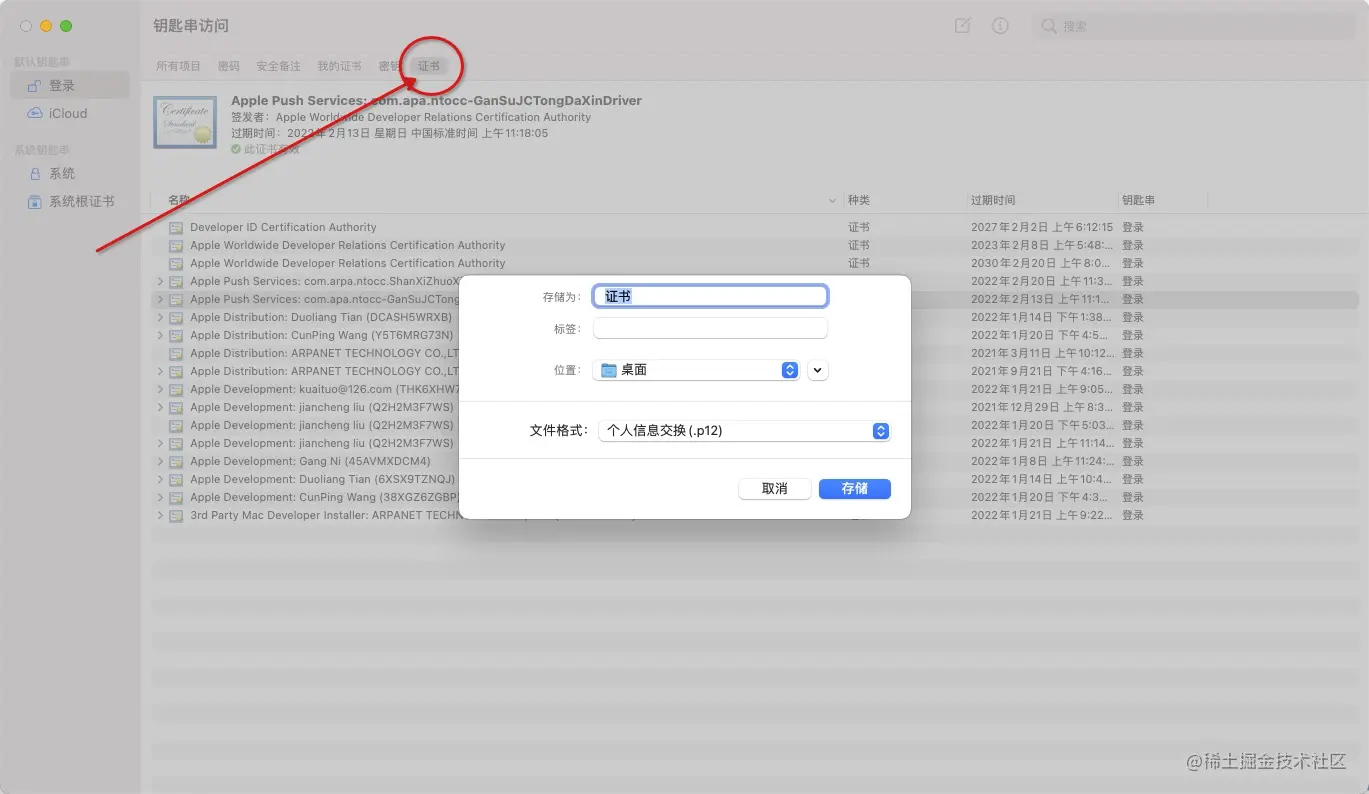The width and height of the screenshot is (1369, 794).
Task: Open the info icon in the toolbar
Action: (x=1000, y=26)
